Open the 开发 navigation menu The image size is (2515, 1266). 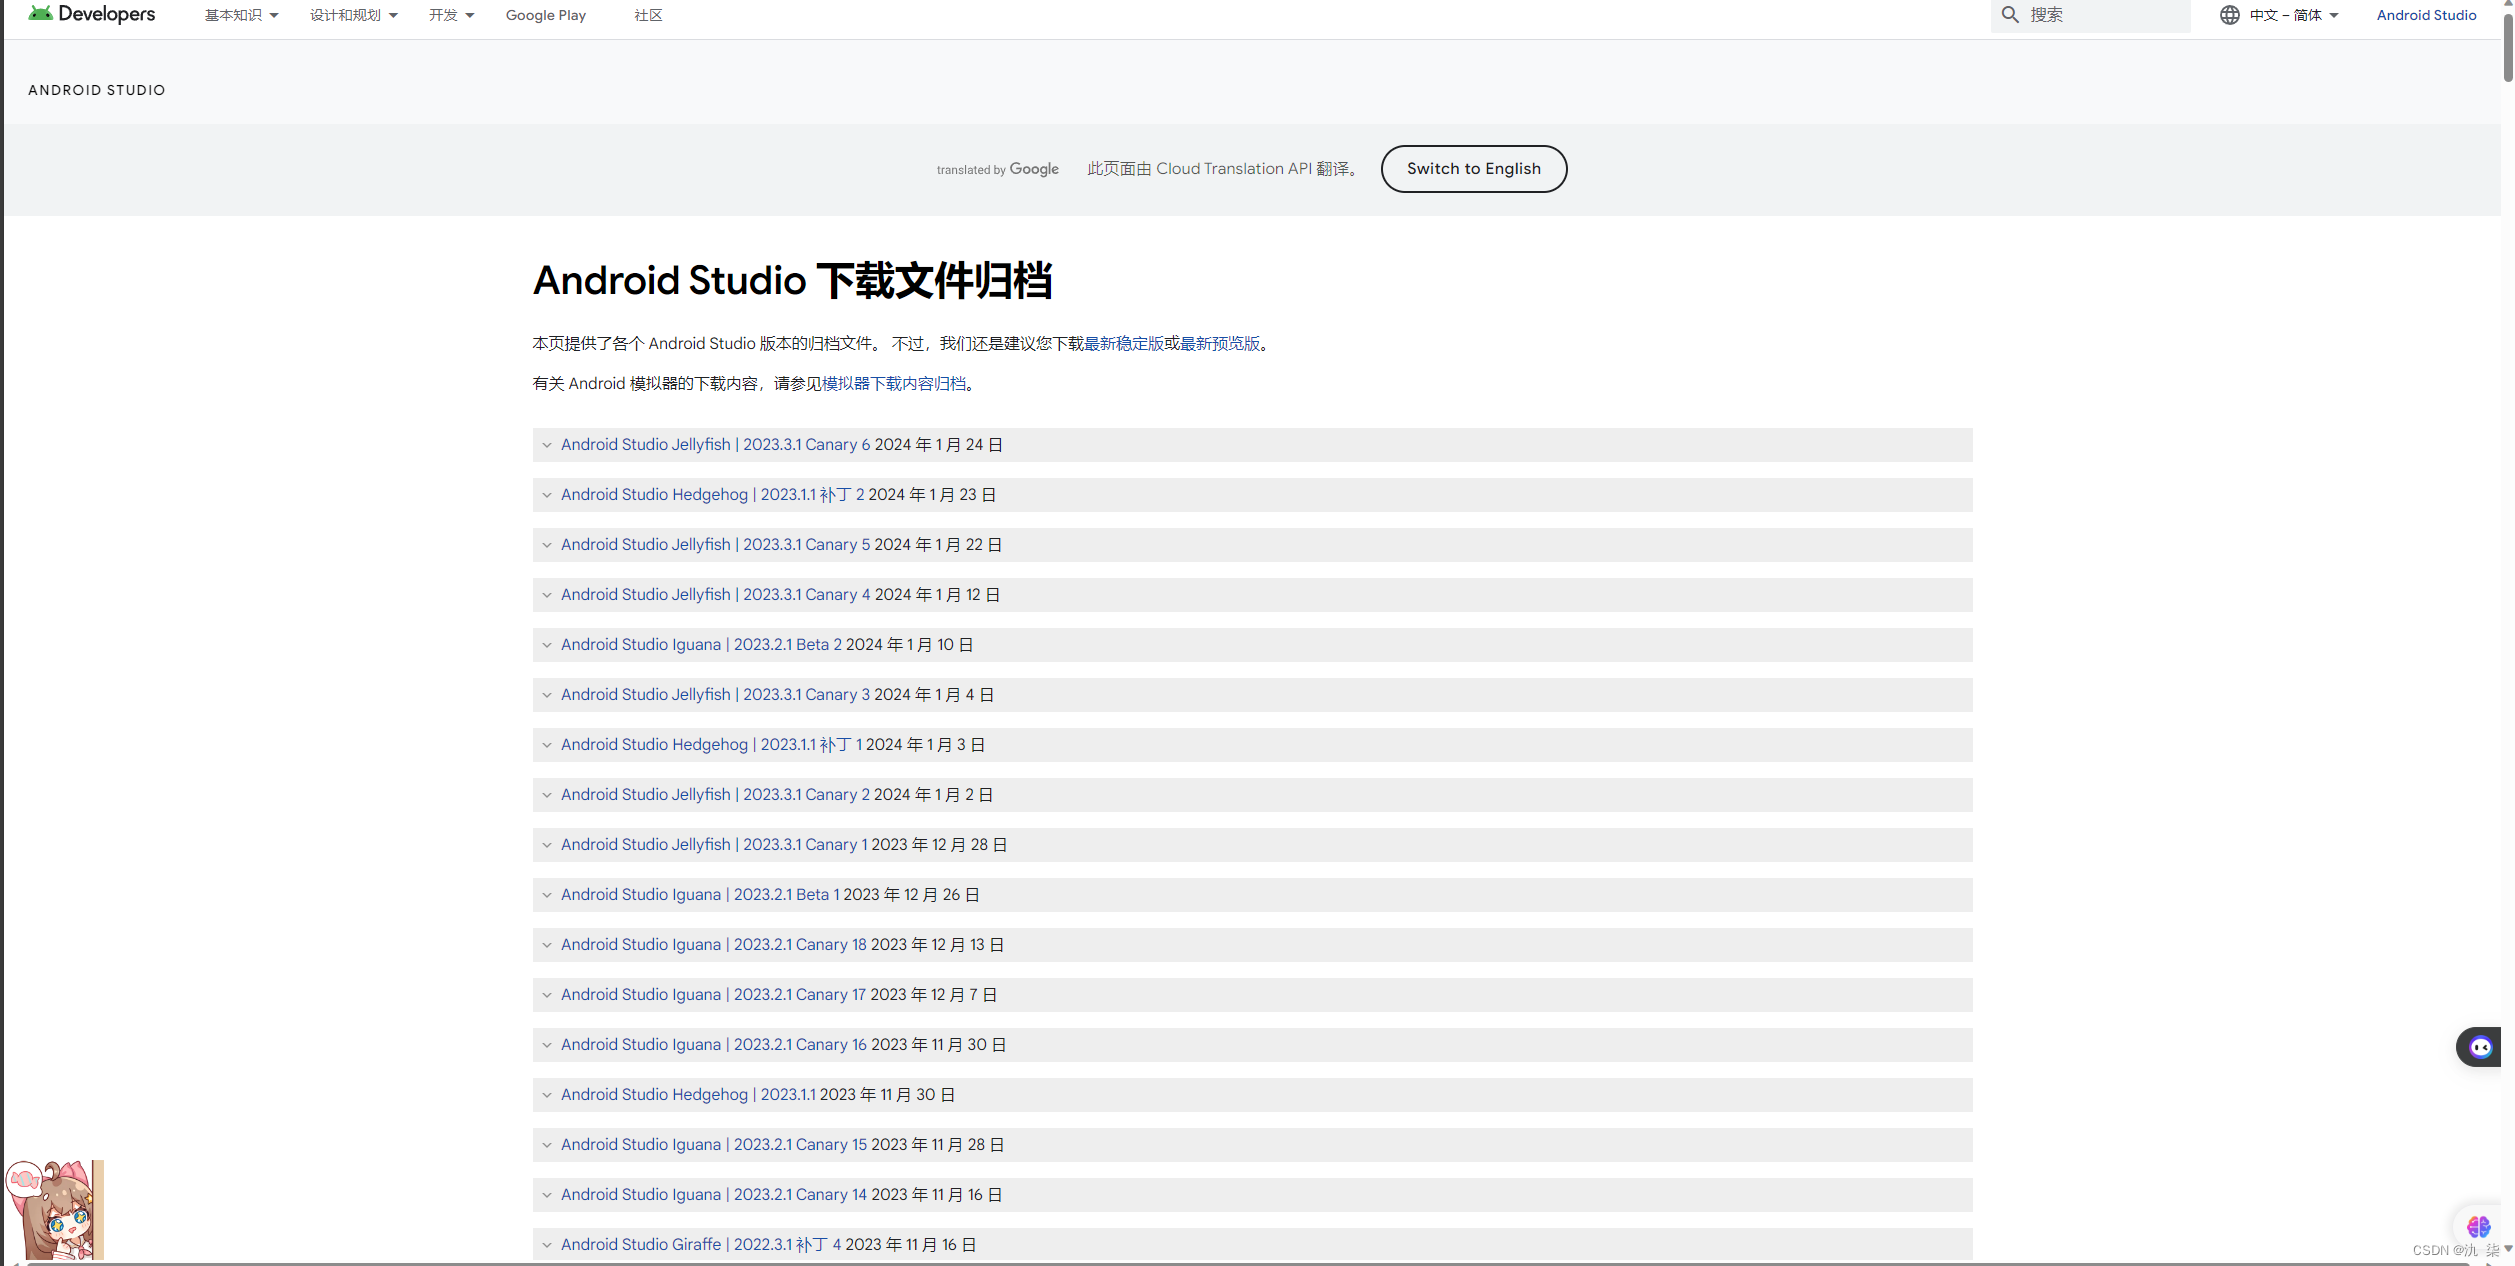(451, 15)
